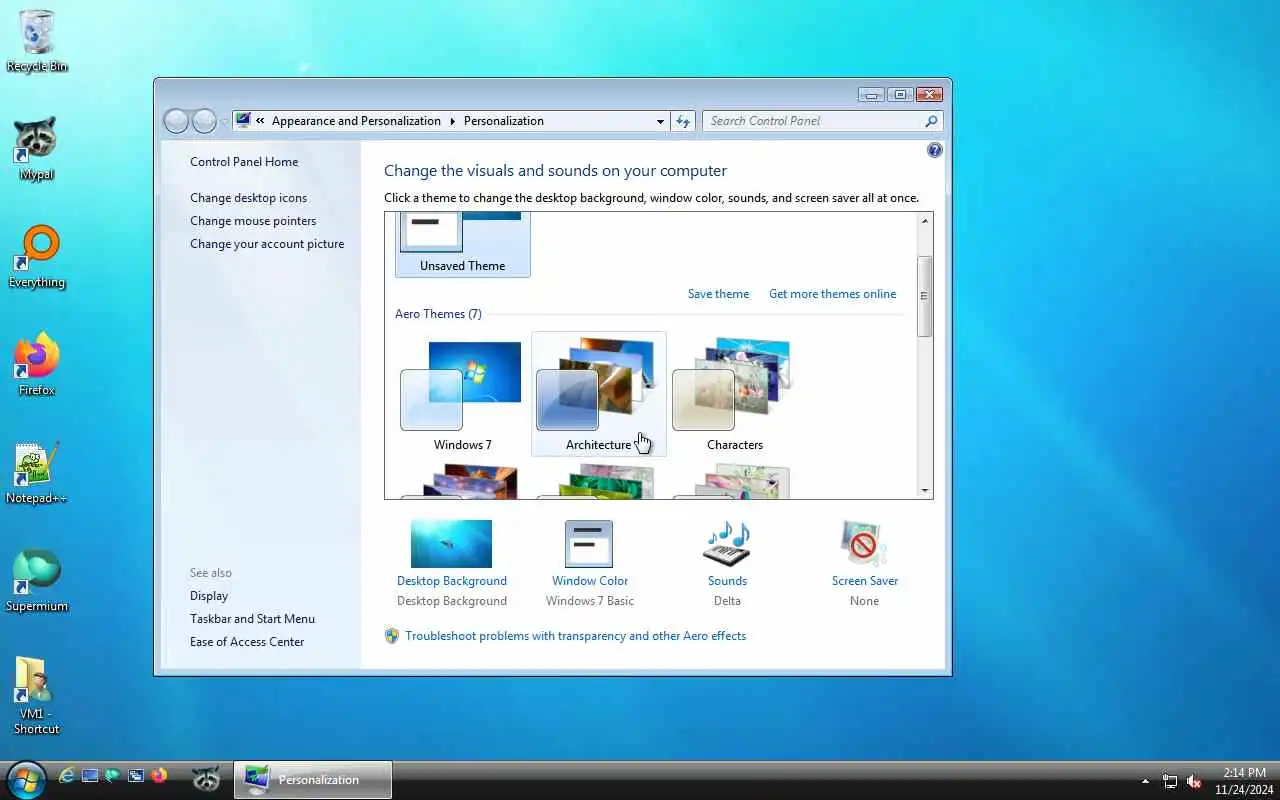Open Taskbar and Start Menu link
Viewport: 1280px width, 800px height.
(252, 619)
